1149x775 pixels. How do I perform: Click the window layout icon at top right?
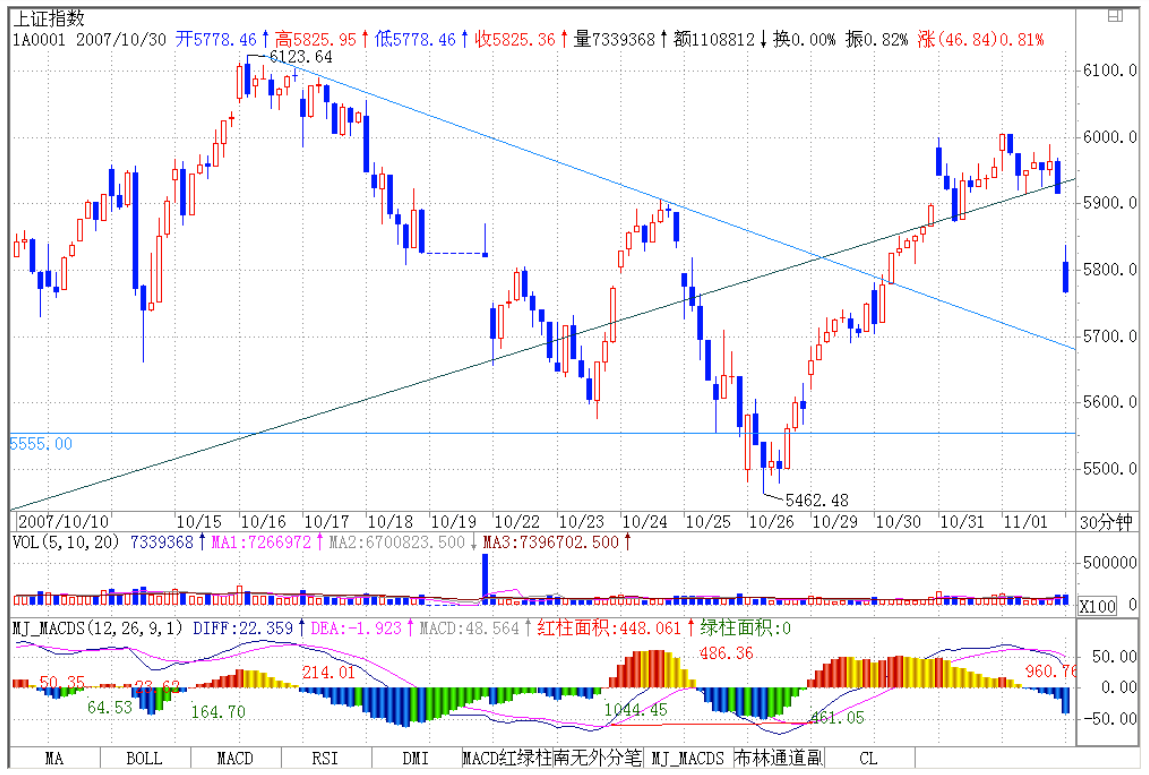click(1115, 15)
